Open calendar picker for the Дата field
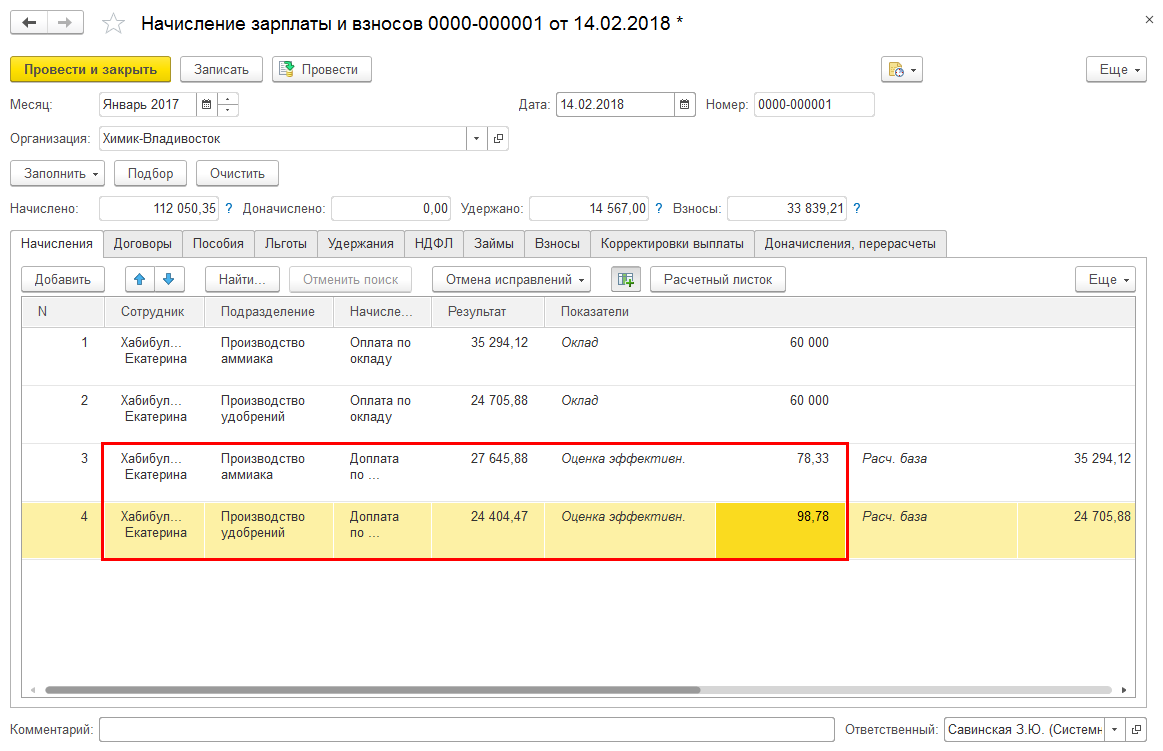1163x751 pixels. pyautogui.click(x=684, y=104)
